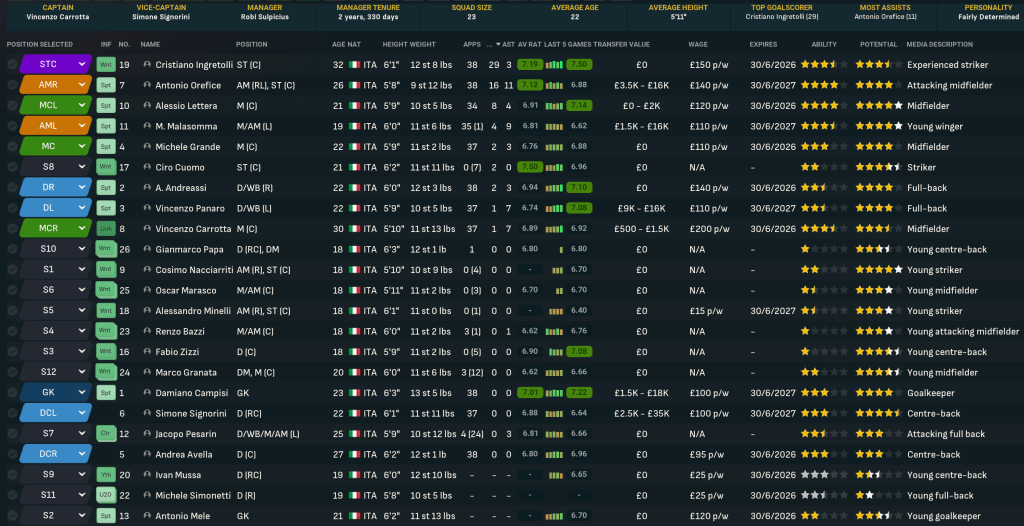
Task: Click the Unh status icon for Vincenzo Carrotta
Action: pos(105,229)
